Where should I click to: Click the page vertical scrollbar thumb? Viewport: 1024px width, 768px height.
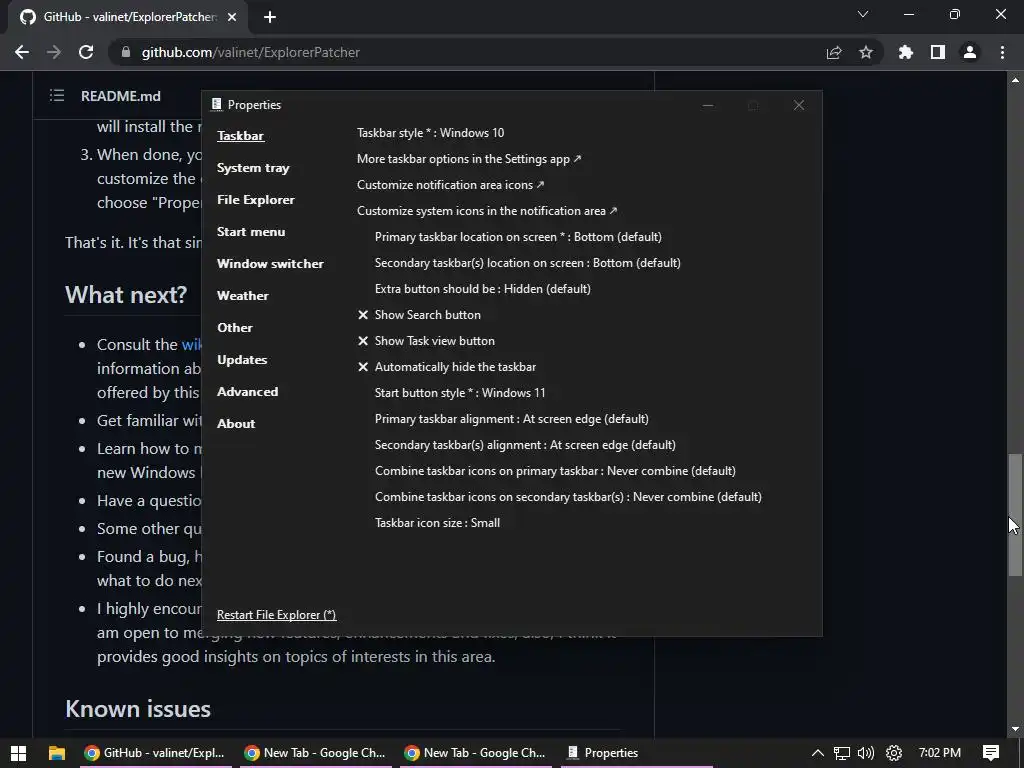click(x=1015, y=515)
